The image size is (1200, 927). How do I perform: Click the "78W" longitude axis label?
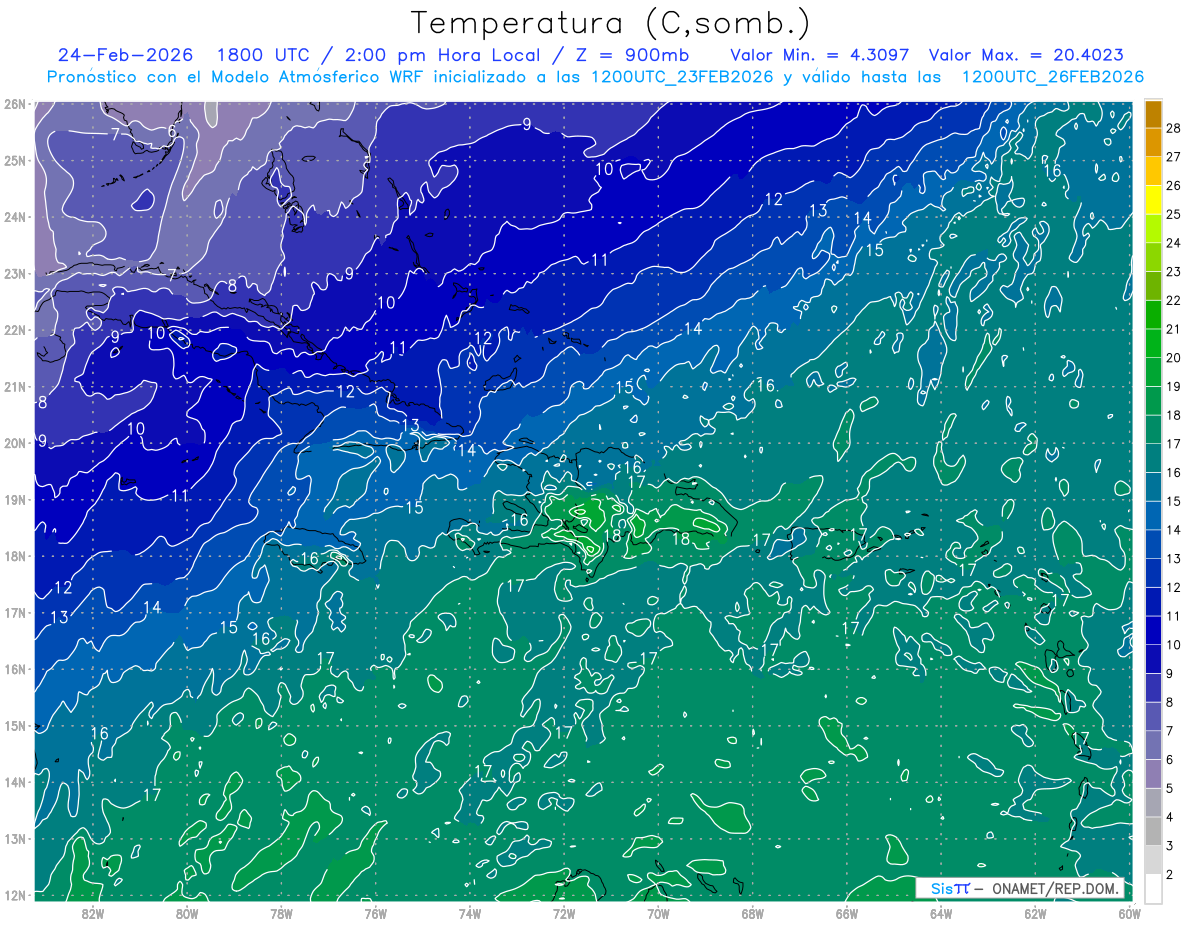281,913
